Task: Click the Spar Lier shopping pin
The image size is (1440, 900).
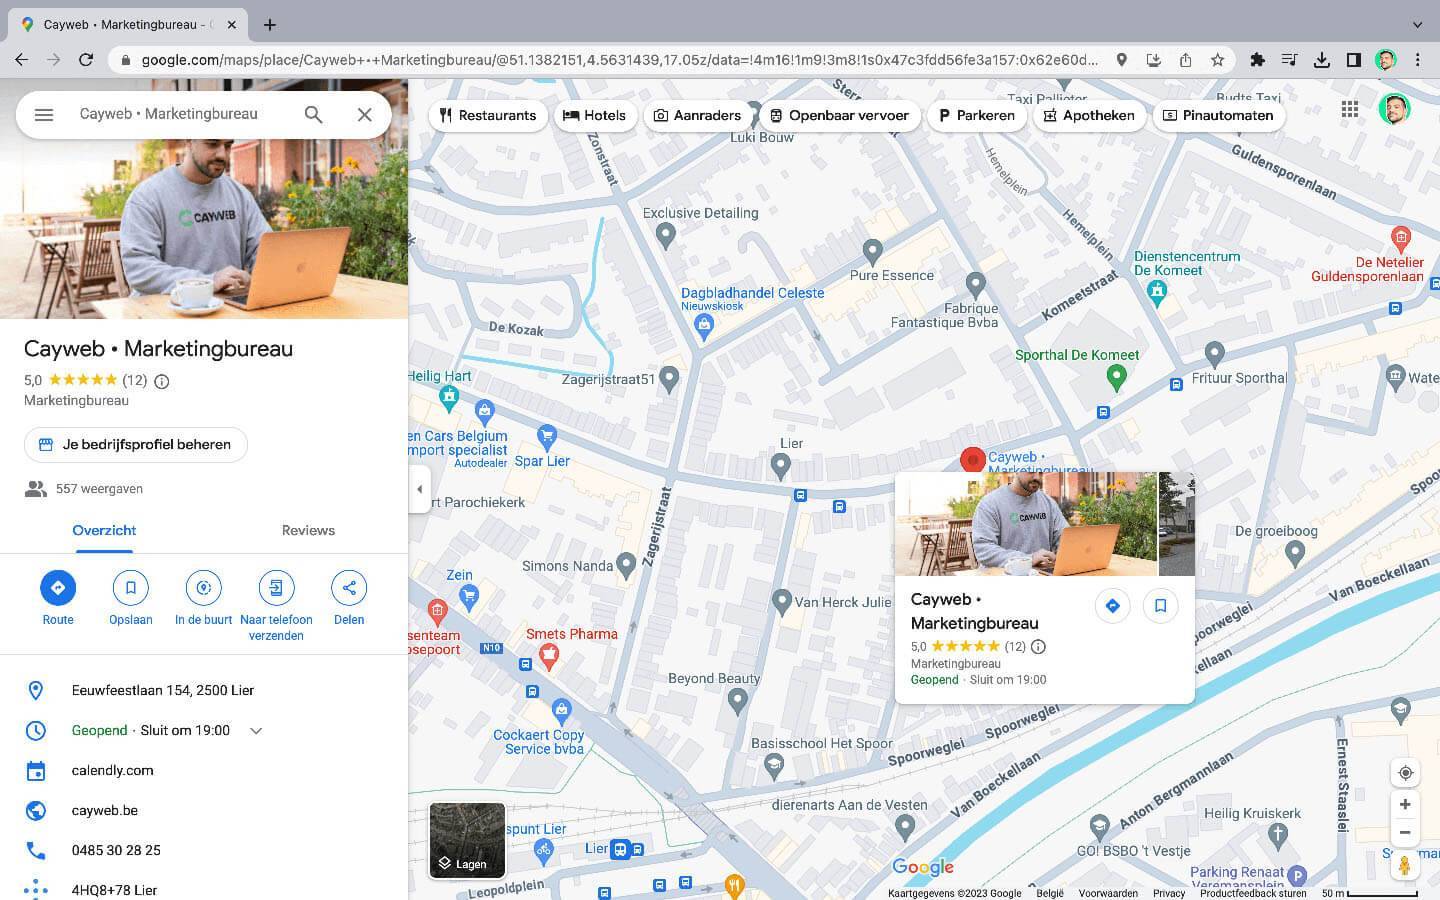Action: [547, 436]
